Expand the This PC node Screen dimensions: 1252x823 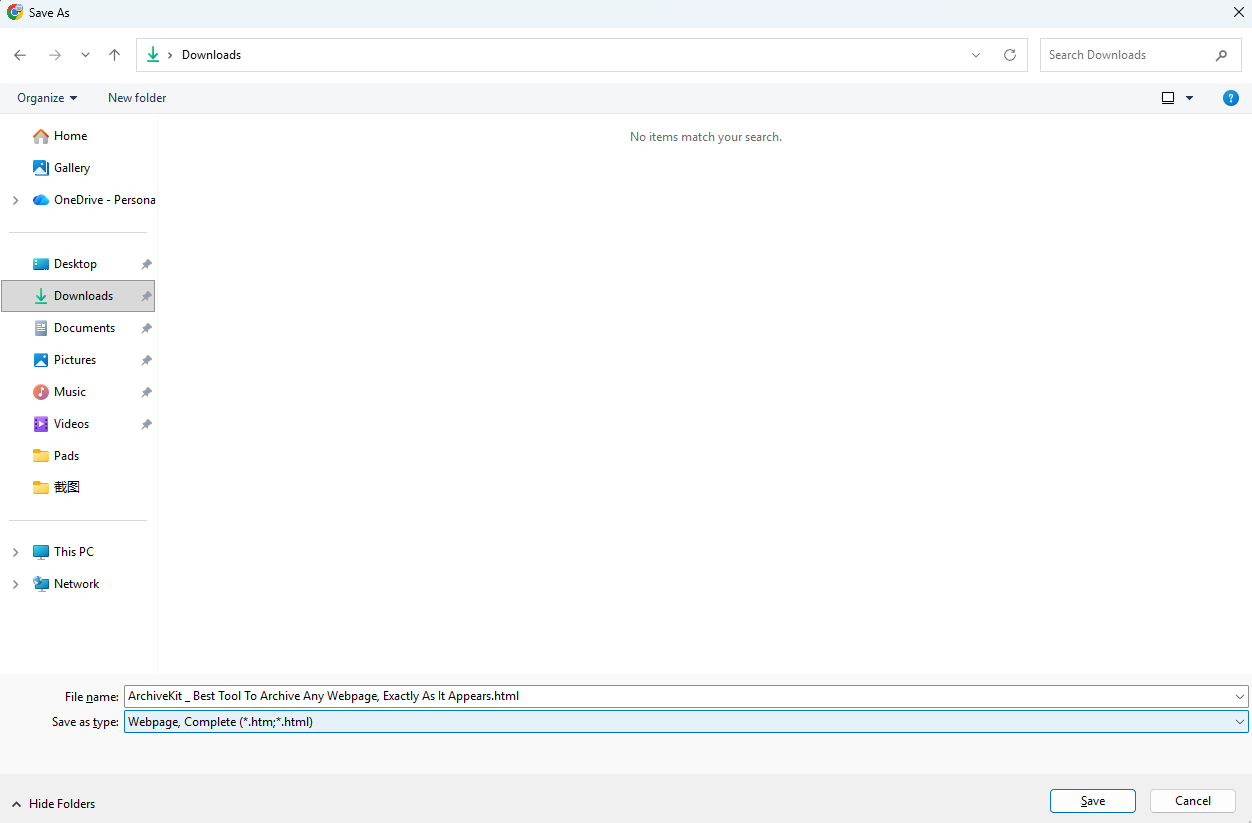[x=15, y=552]
